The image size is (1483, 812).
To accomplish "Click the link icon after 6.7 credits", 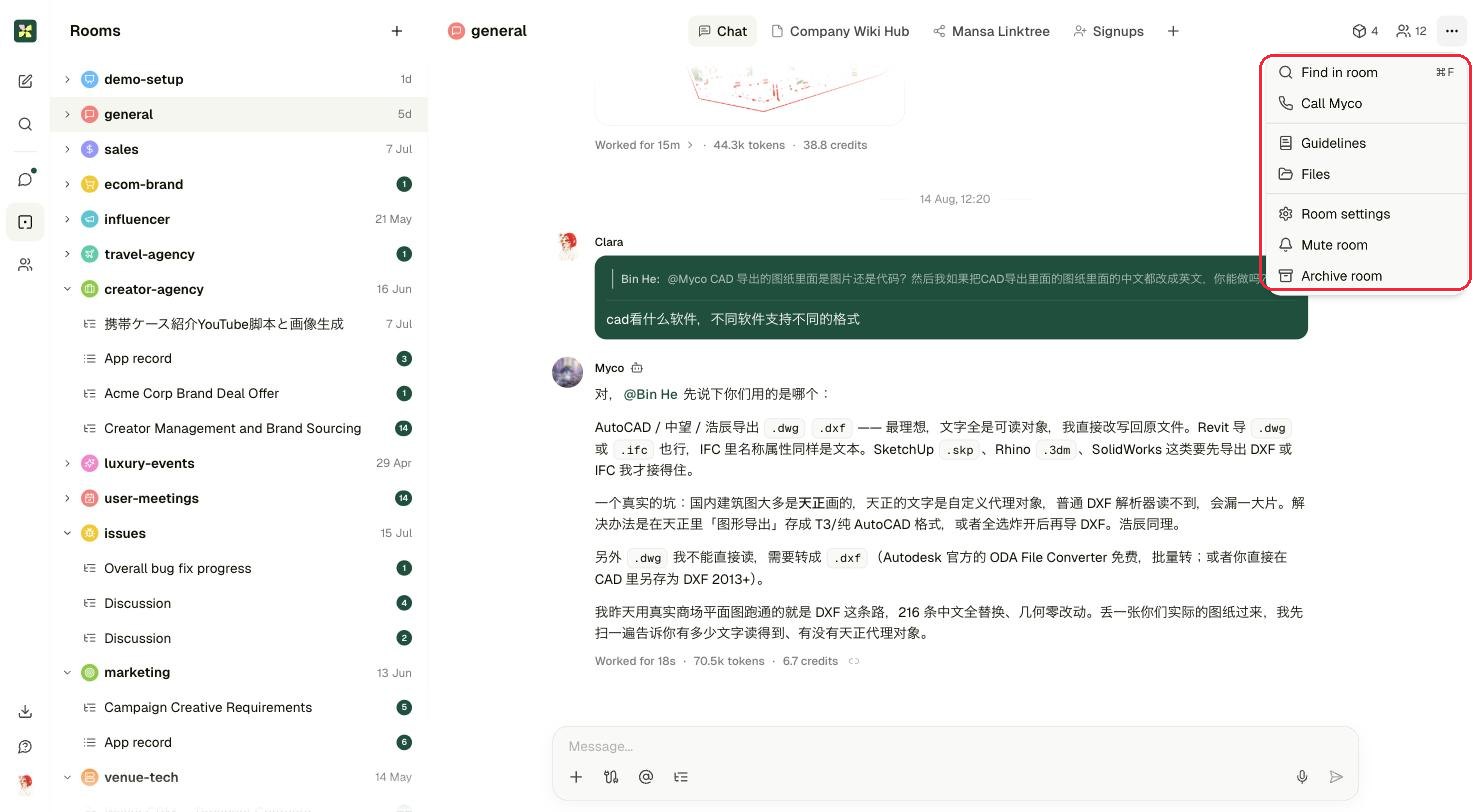I will pyautogui.click(x=854, y=661).
